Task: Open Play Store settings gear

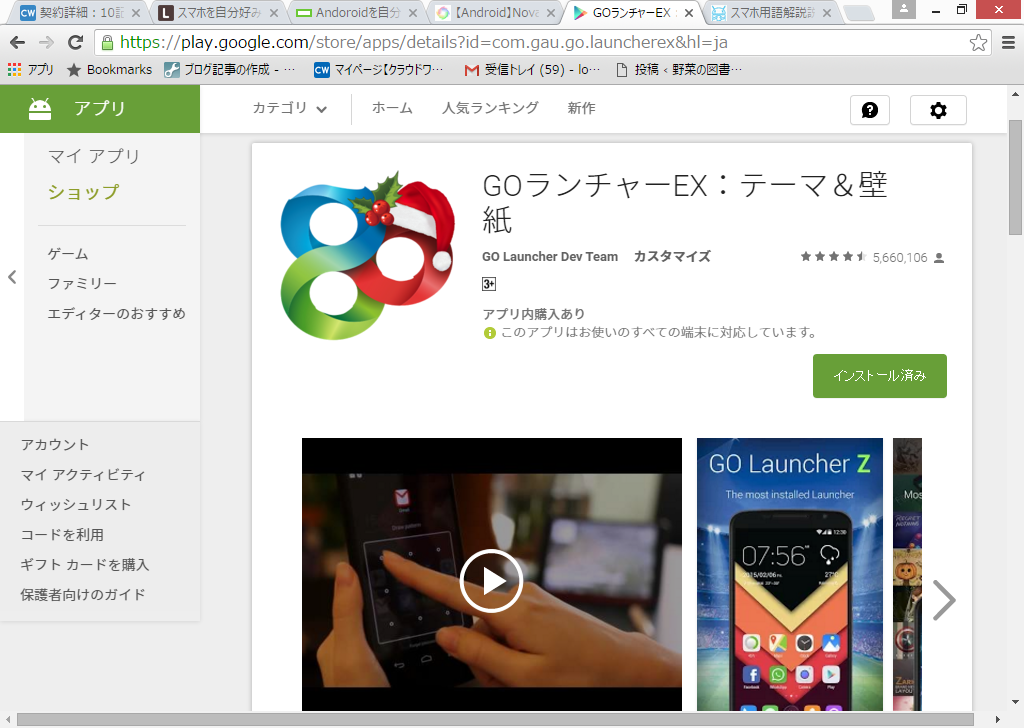Action: click(x=938, y=110)
